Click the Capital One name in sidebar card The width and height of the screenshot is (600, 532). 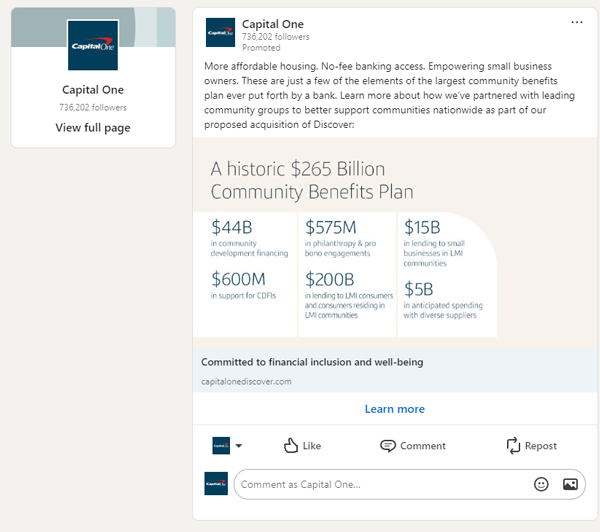point(92,88)
